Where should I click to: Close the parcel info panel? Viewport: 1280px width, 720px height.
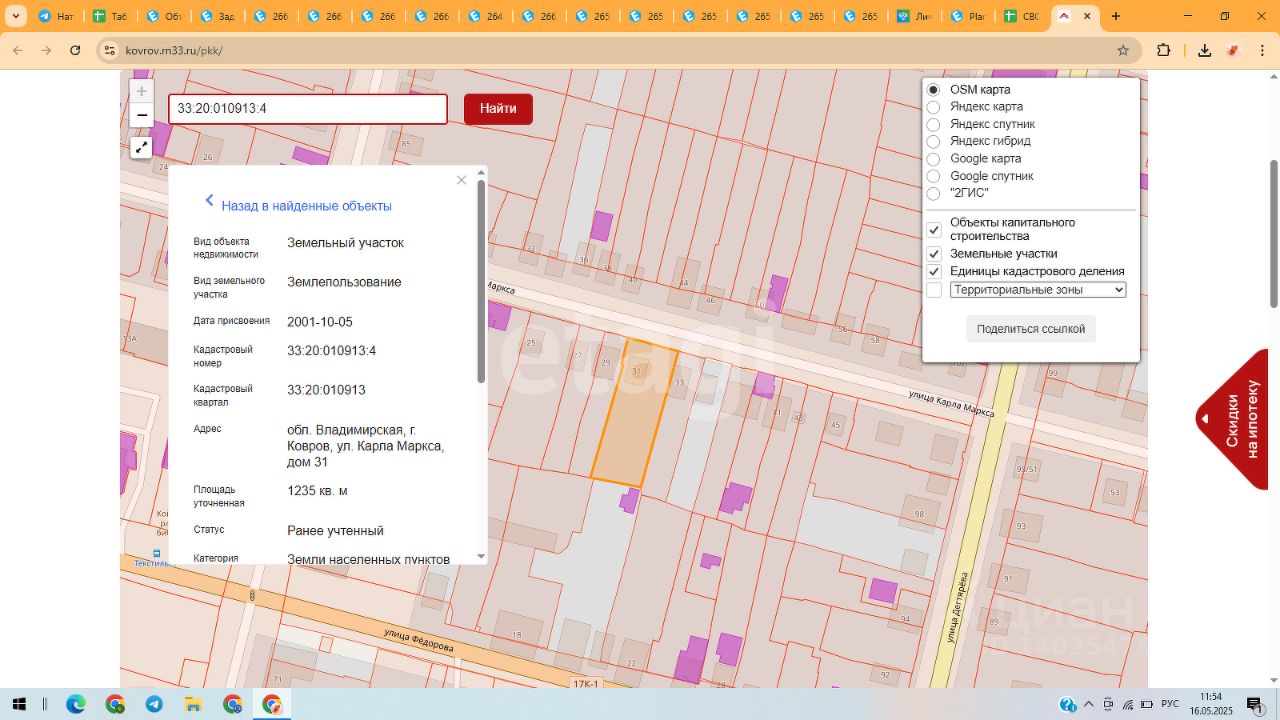[x=461, y=180]
